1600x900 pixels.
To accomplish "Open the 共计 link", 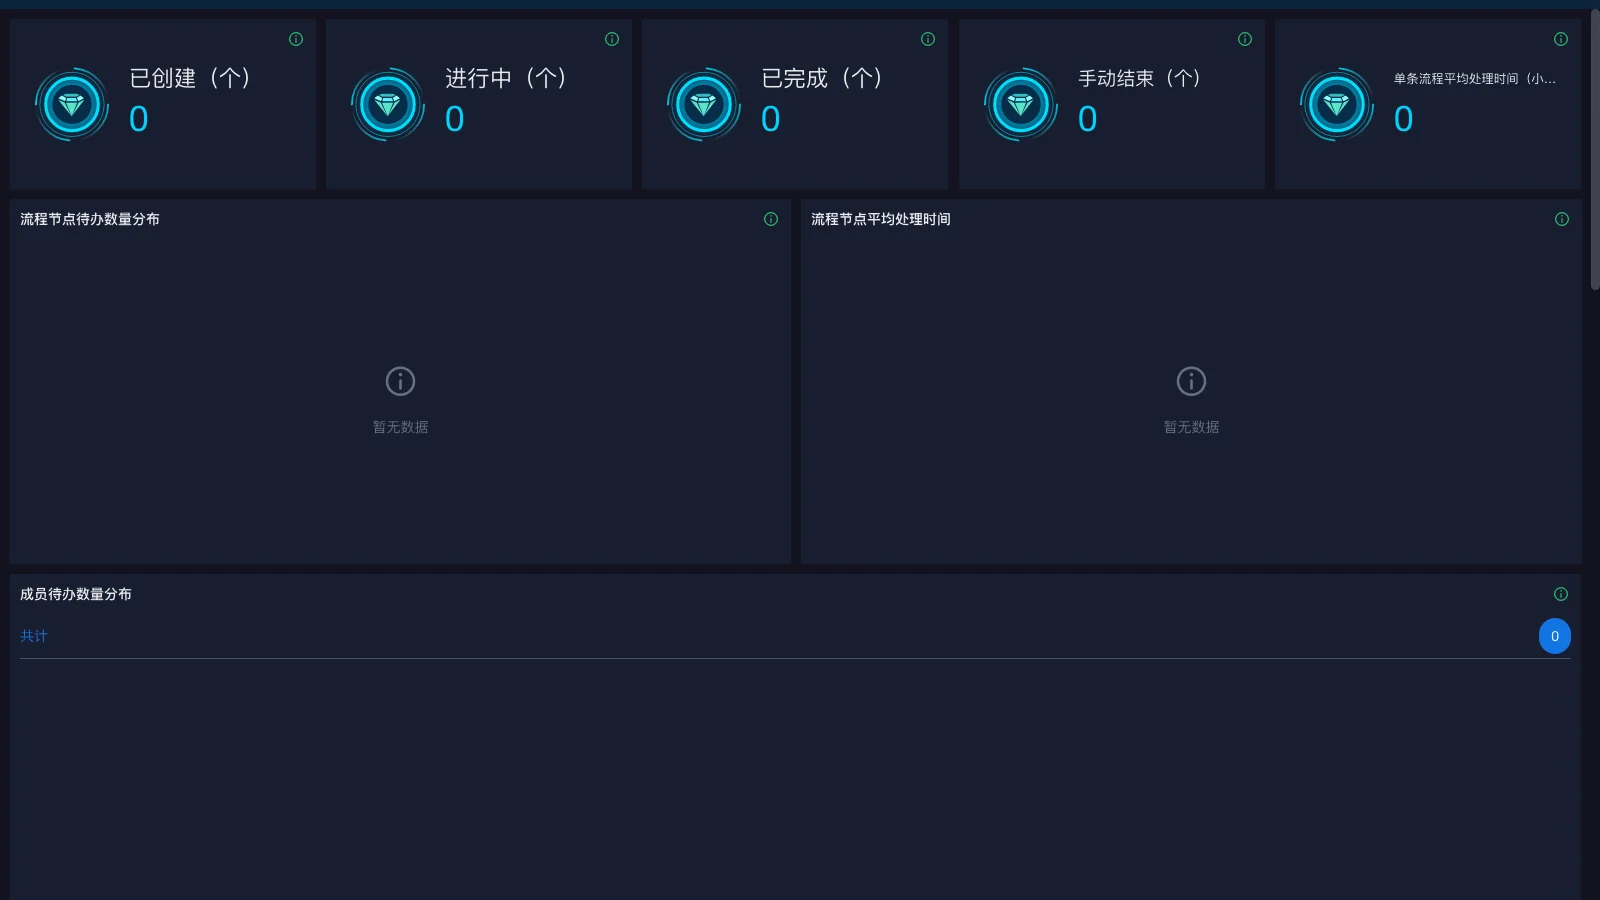I will (33, 635).
